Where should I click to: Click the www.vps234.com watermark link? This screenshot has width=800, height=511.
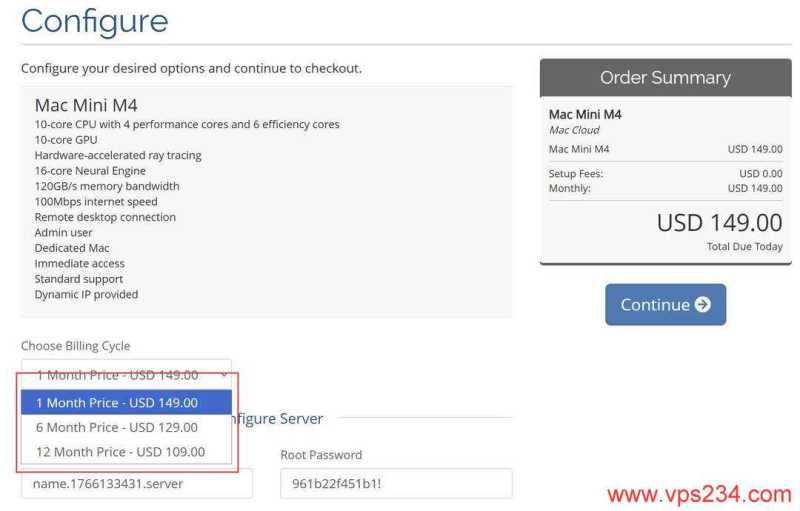tap(699, 494)
